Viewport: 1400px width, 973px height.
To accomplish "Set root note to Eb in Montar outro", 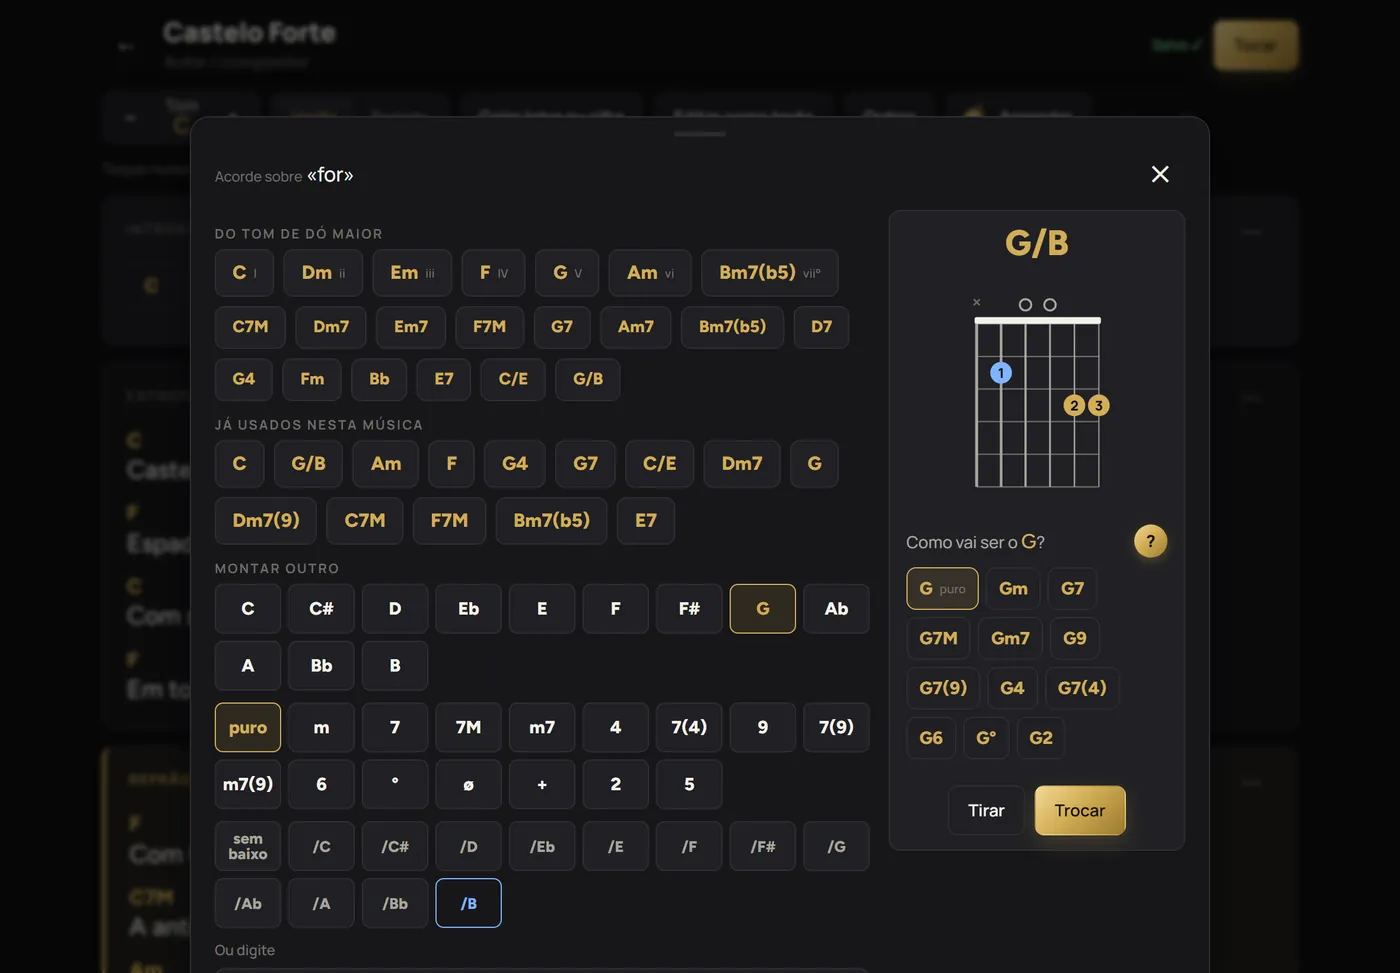I will click(468, 609).
